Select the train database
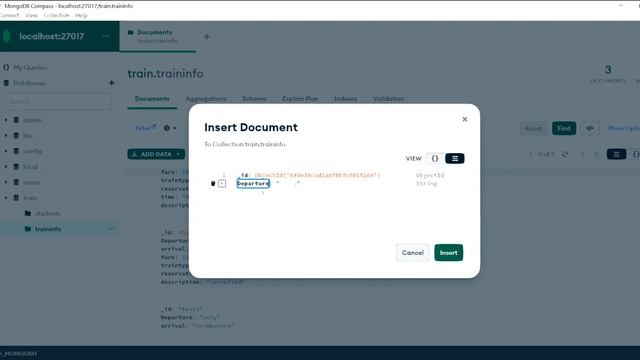The width and height of the screenshot is (640, 360). pyautogui.click(x=30, y=198)
